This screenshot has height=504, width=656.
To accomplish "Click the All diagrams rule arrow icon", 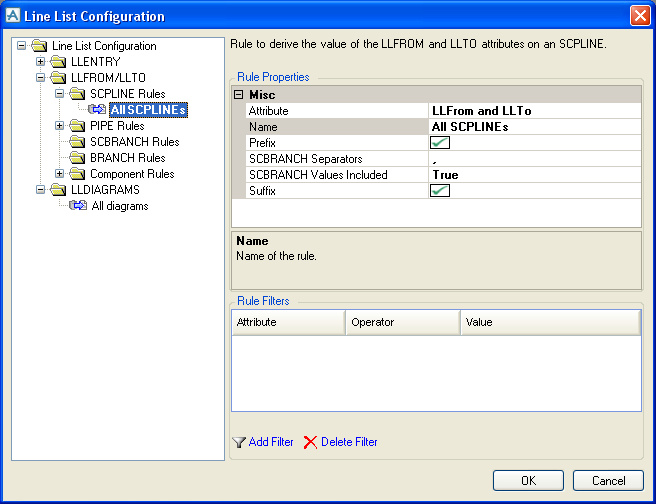I will 77,206.
